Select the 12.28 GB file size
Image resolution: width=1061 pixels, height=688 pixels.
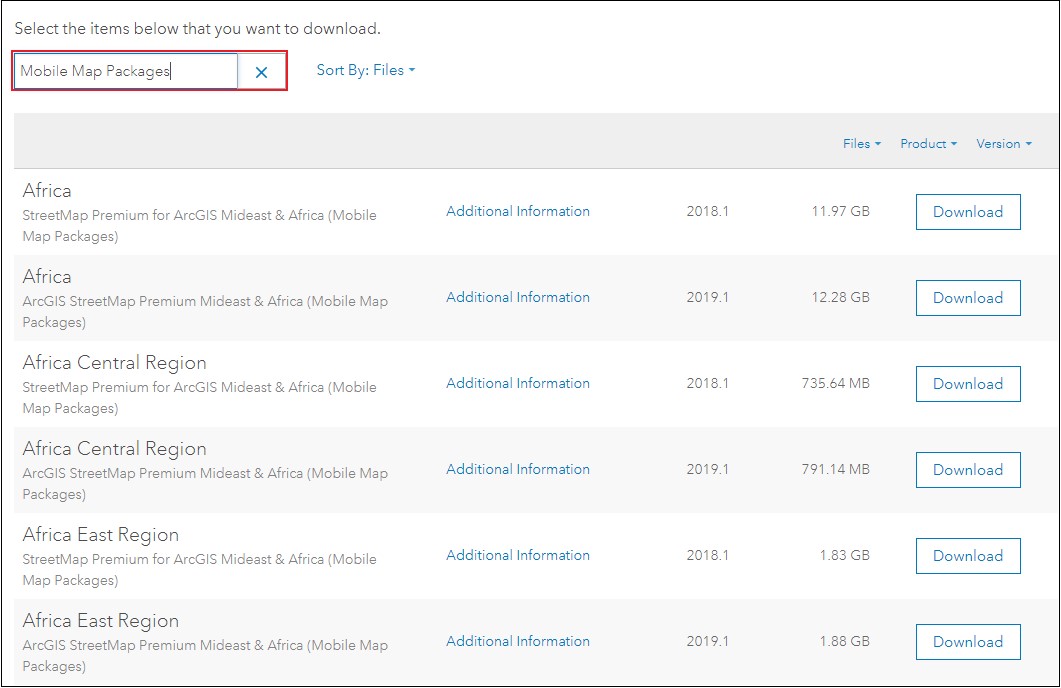coord(840,297)
